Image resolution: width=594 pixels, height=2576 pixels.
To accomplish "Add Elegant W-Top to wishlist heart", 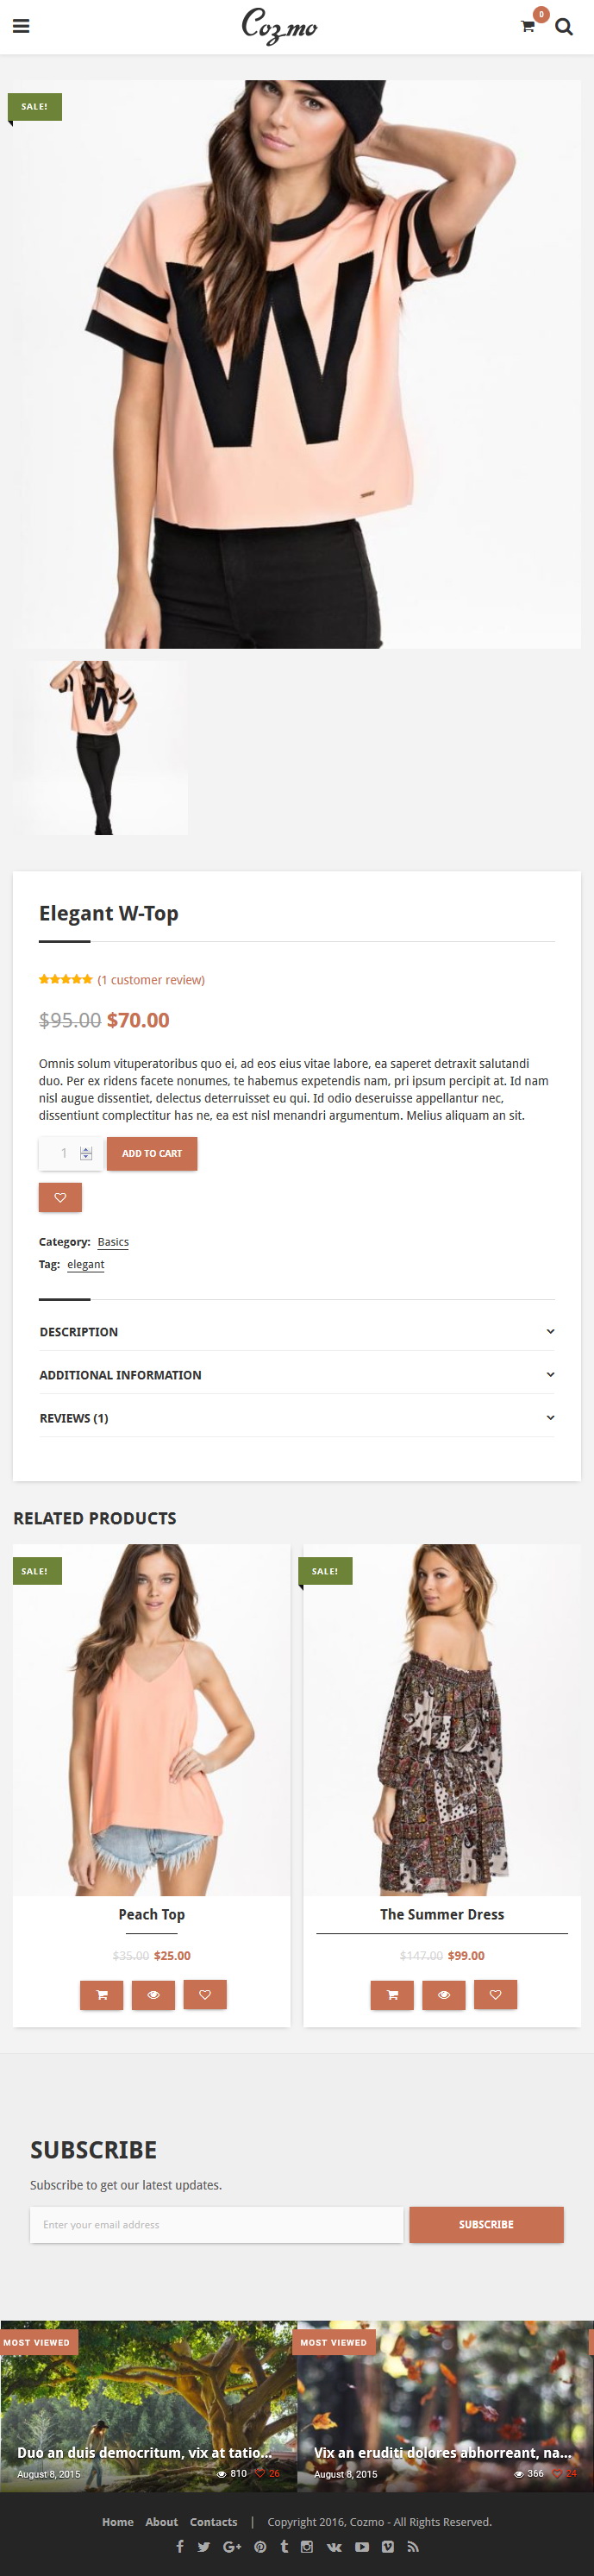I will click(x=60, y=1197).
